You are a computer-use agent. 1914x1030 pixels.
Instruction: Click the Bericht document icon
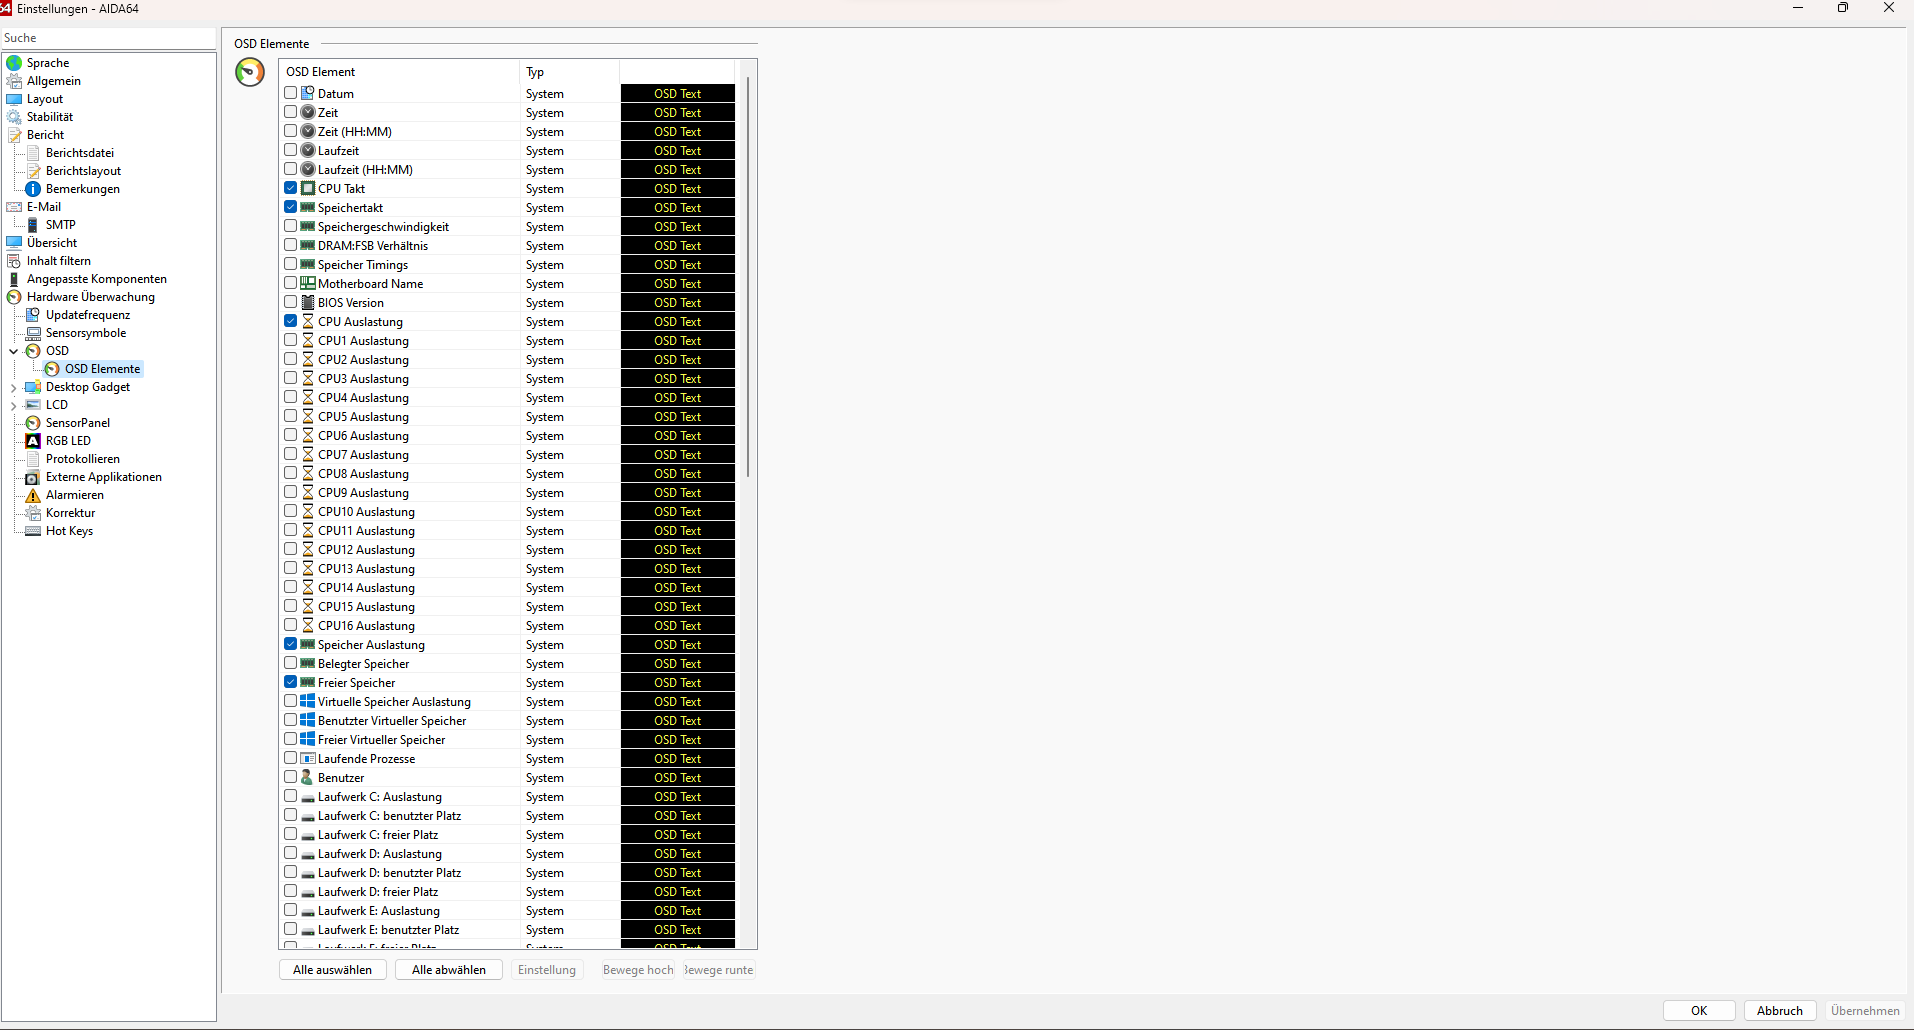click(14, 135)
